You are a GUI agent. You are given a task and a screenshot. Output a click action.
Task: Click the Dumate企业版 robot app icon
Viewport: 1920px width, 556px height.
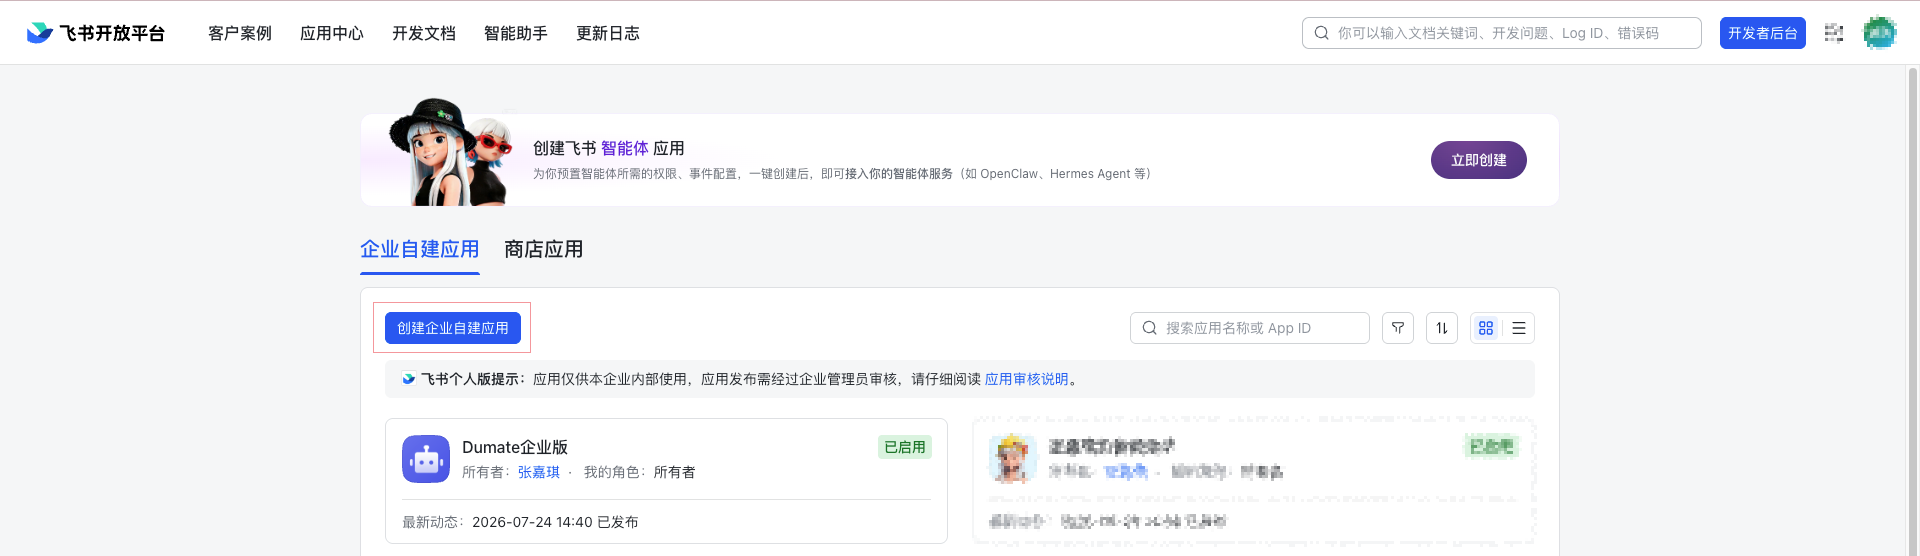(426, 459)
